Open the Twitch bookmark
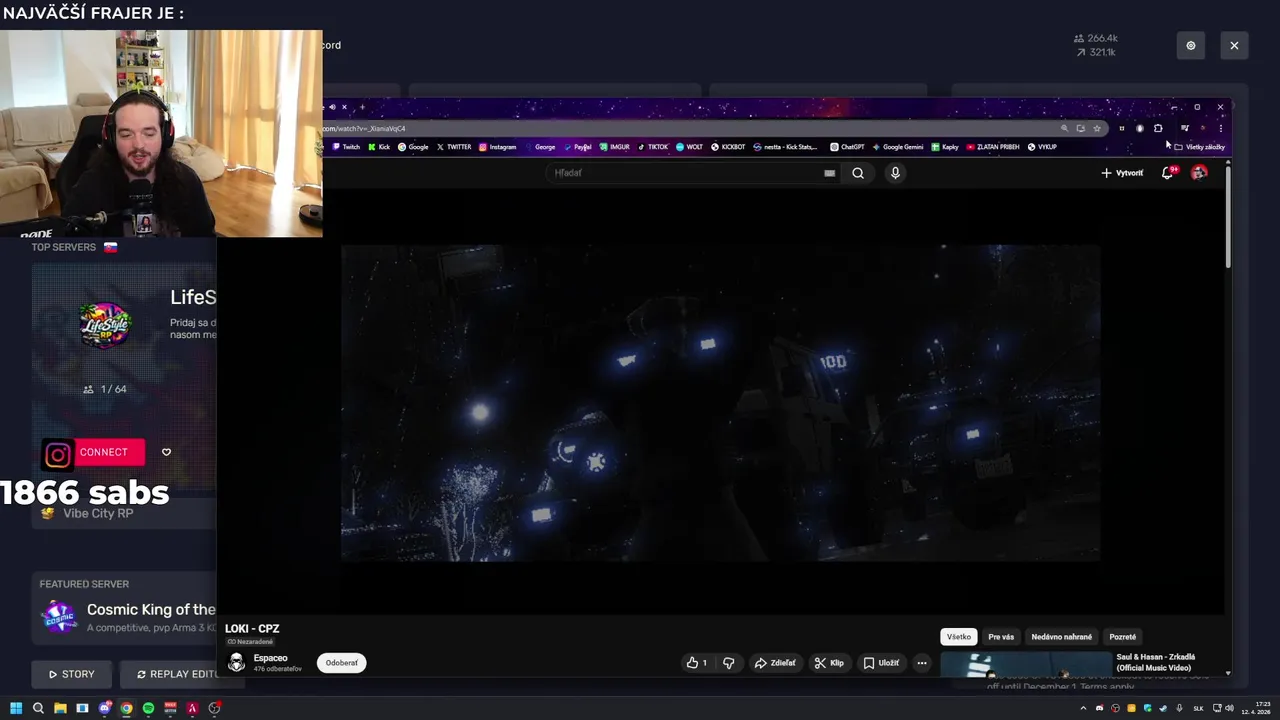 346,147
